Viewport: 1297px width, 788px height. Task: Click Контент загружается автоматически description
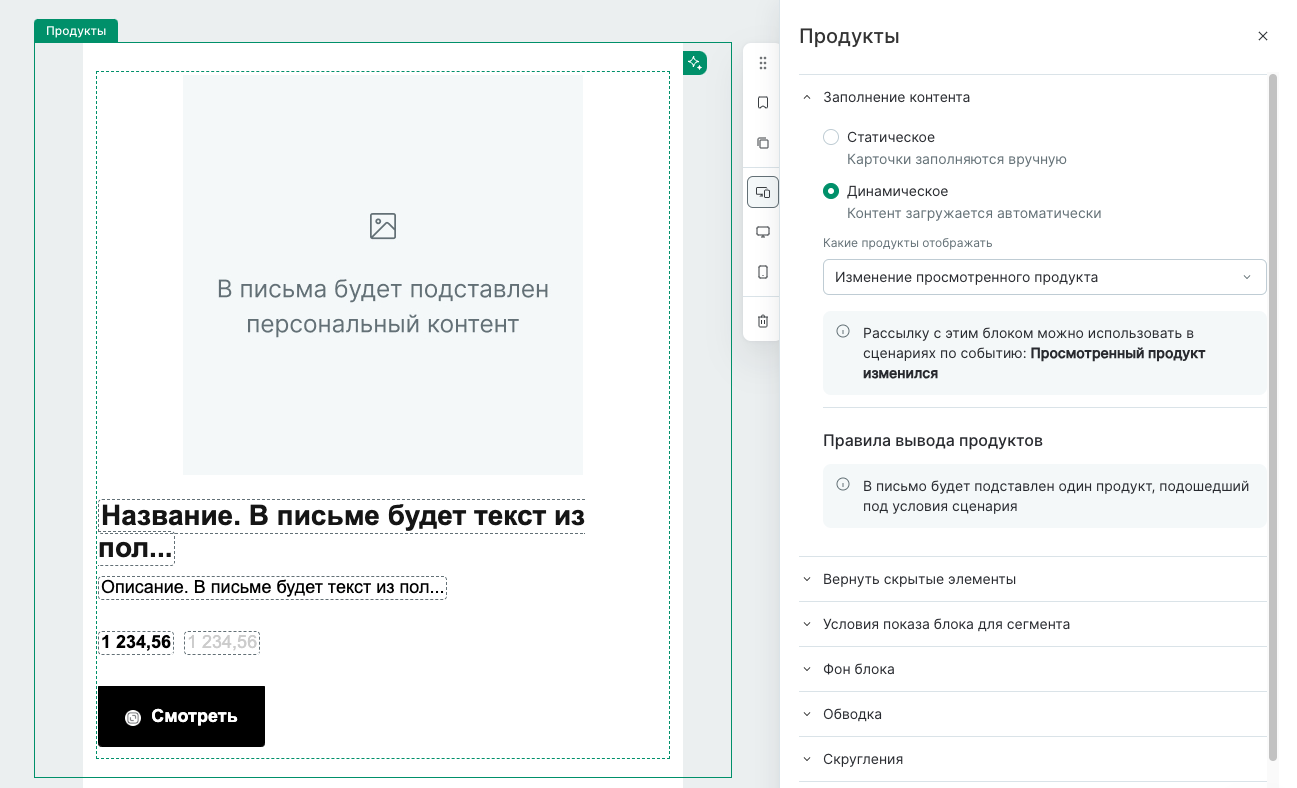[x=974, y=213]
